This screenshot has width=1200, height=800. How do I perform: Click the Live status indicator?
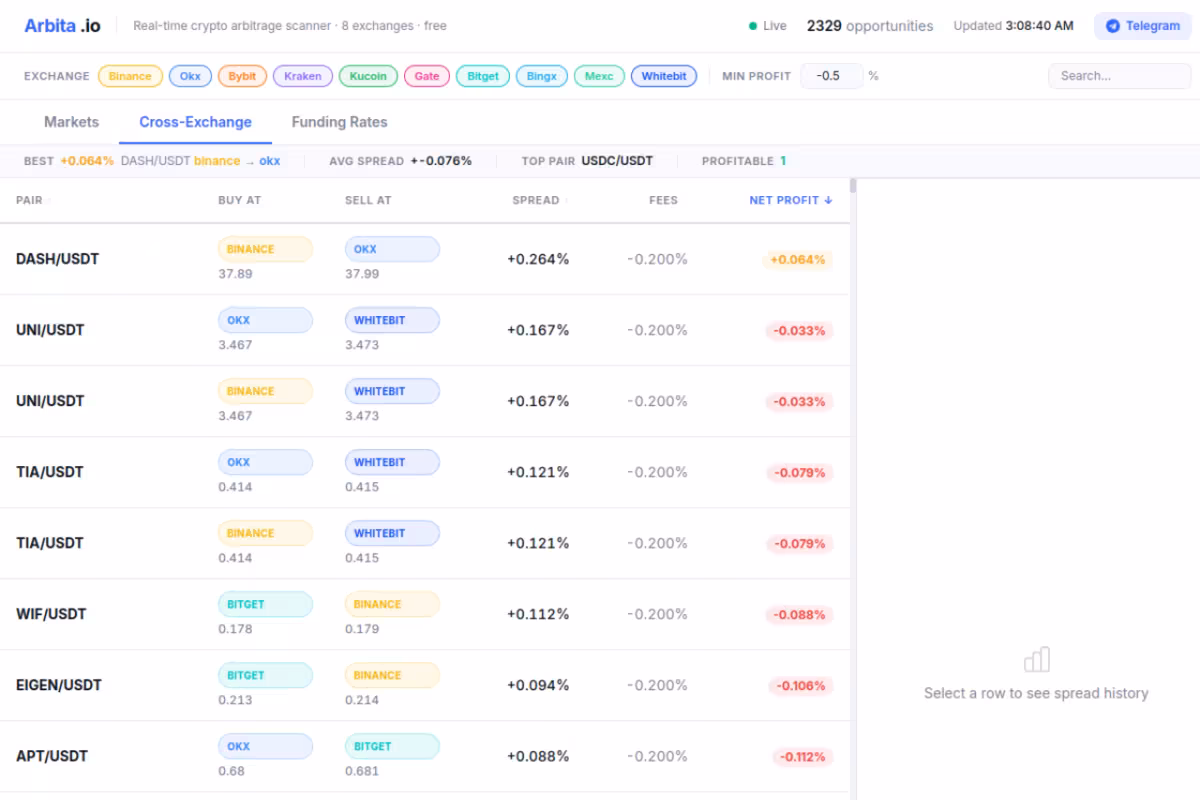click(768, 26)
